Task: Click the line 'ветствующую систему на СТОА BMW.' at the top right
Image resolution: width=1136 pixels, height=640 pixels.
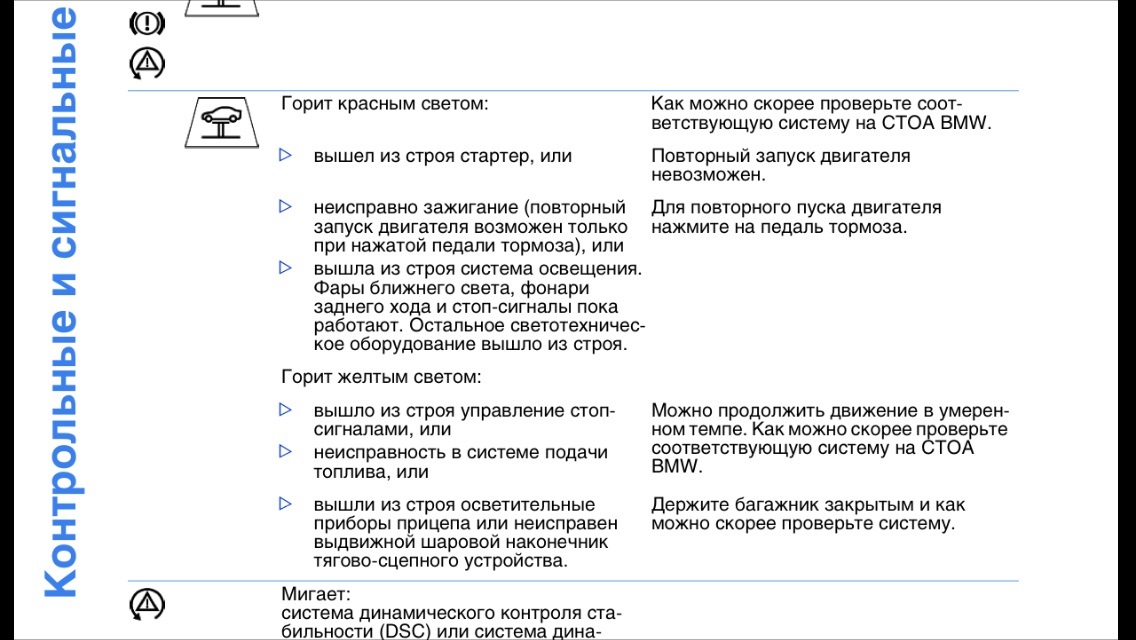Action: coord(821,122)
